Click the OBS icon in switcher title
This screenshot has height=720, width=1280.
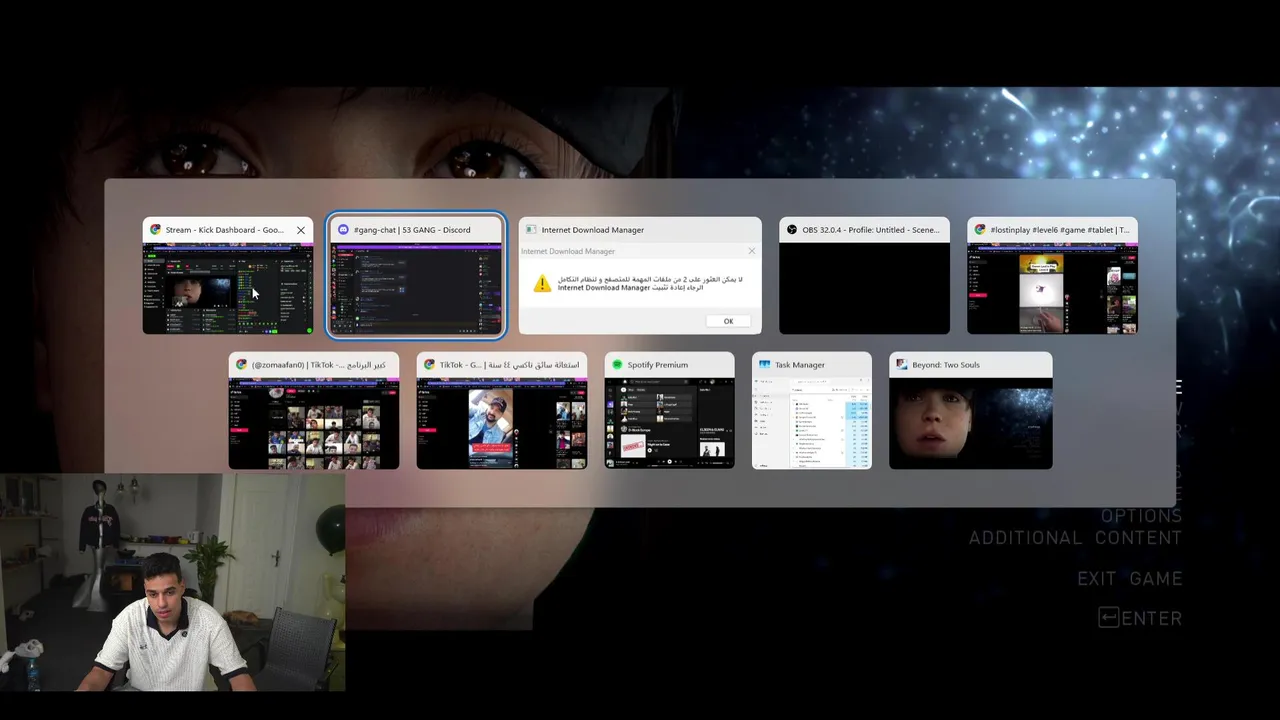792,230
